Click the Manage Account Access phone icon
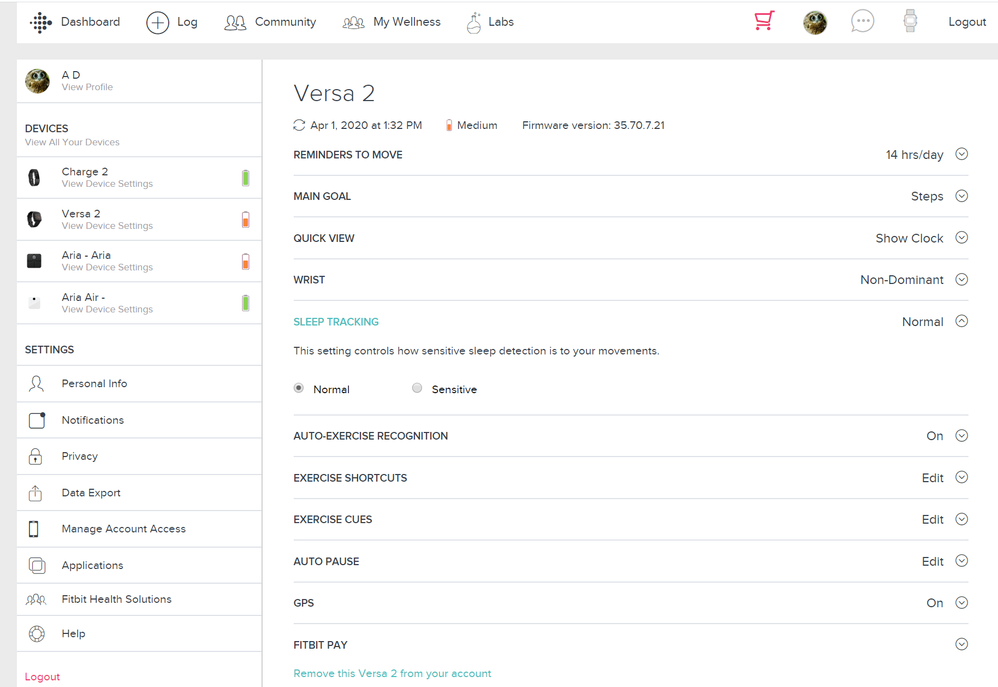 coord(34,528)
